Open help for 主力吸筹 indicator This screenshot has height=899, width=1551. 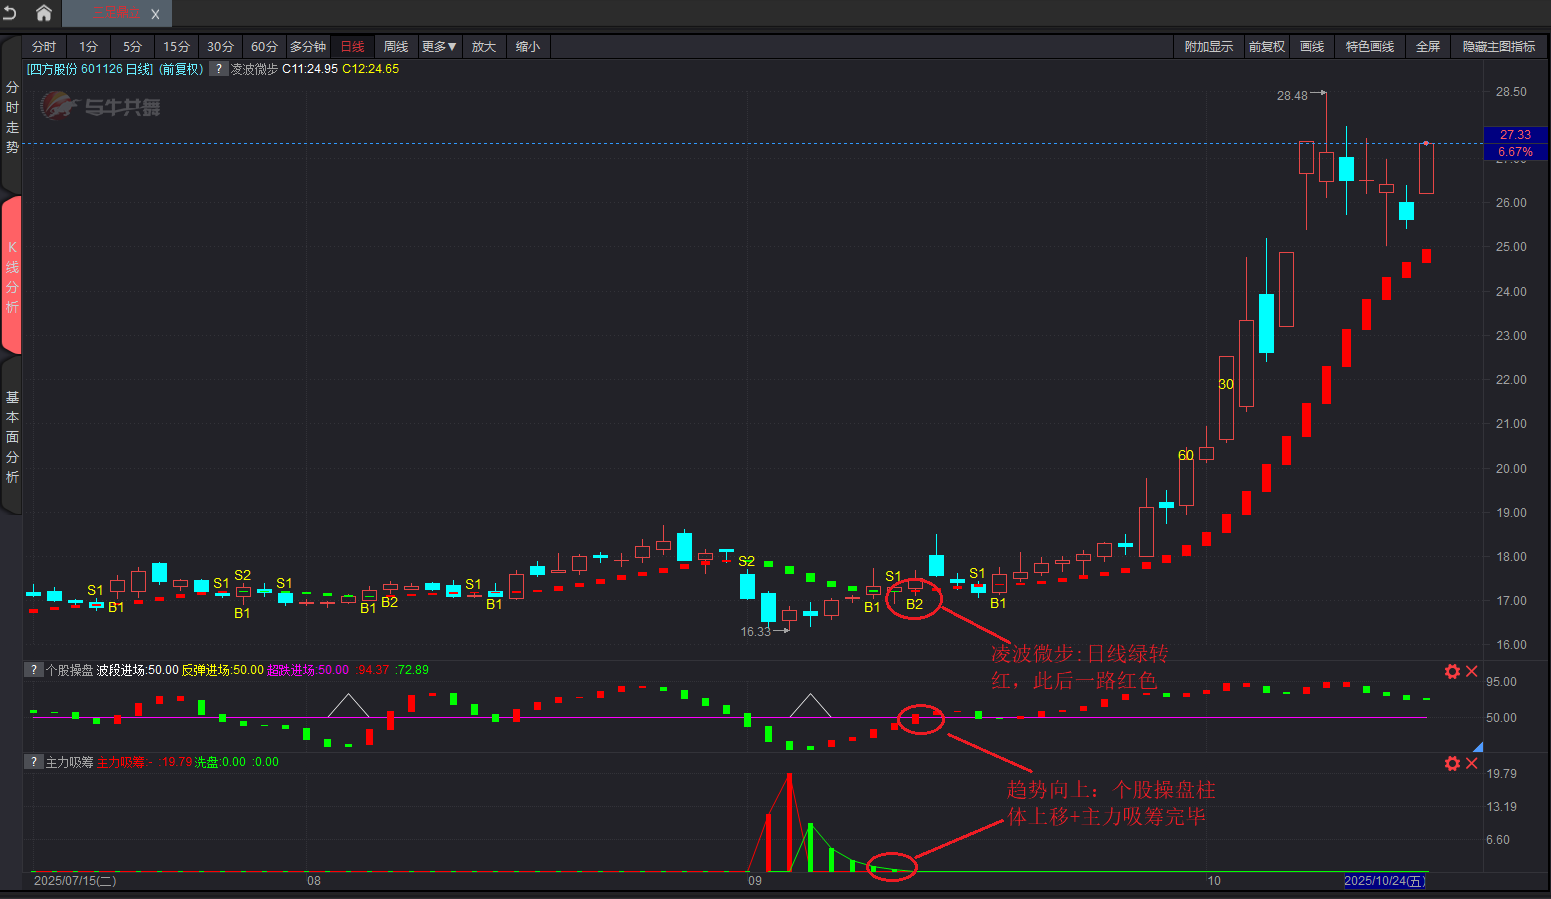click(34, 762)
